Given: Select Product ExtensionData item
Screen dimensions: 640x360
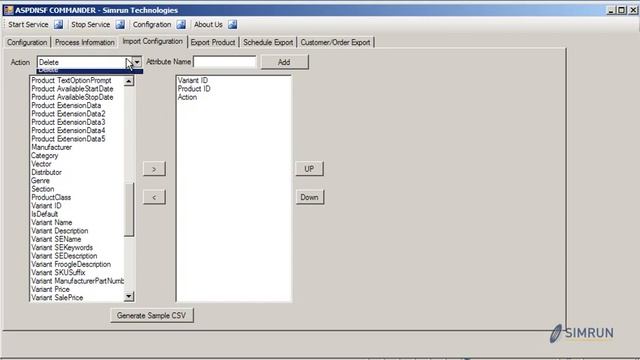Looking at the screenshot, I should pos(66,105).
